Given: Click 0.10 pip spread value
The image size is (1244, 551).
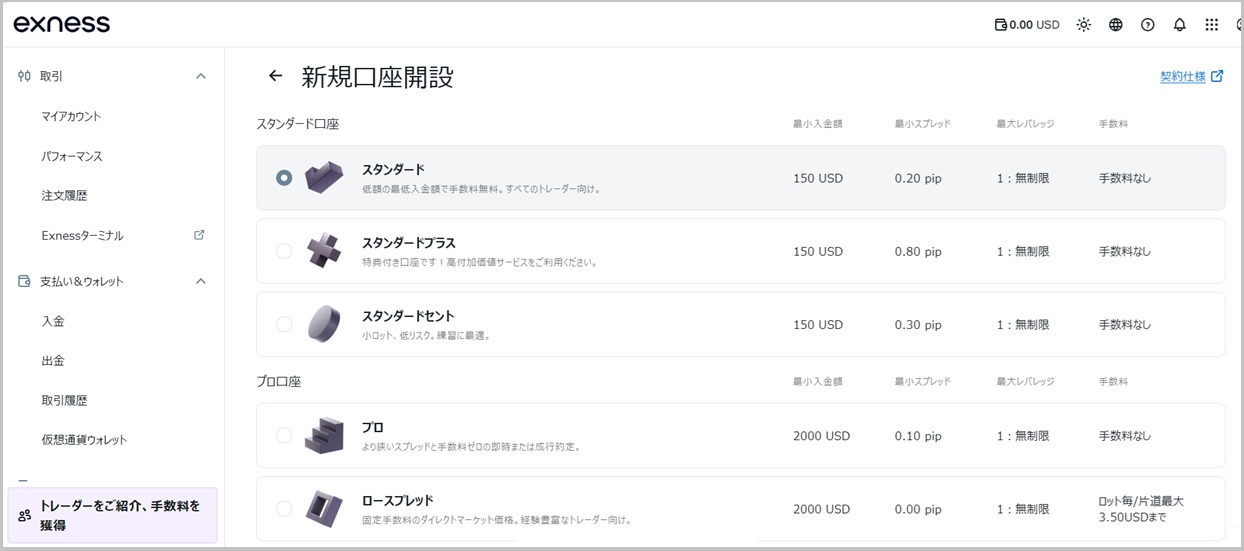Looking at the screenshot, I should pos(918,436).
